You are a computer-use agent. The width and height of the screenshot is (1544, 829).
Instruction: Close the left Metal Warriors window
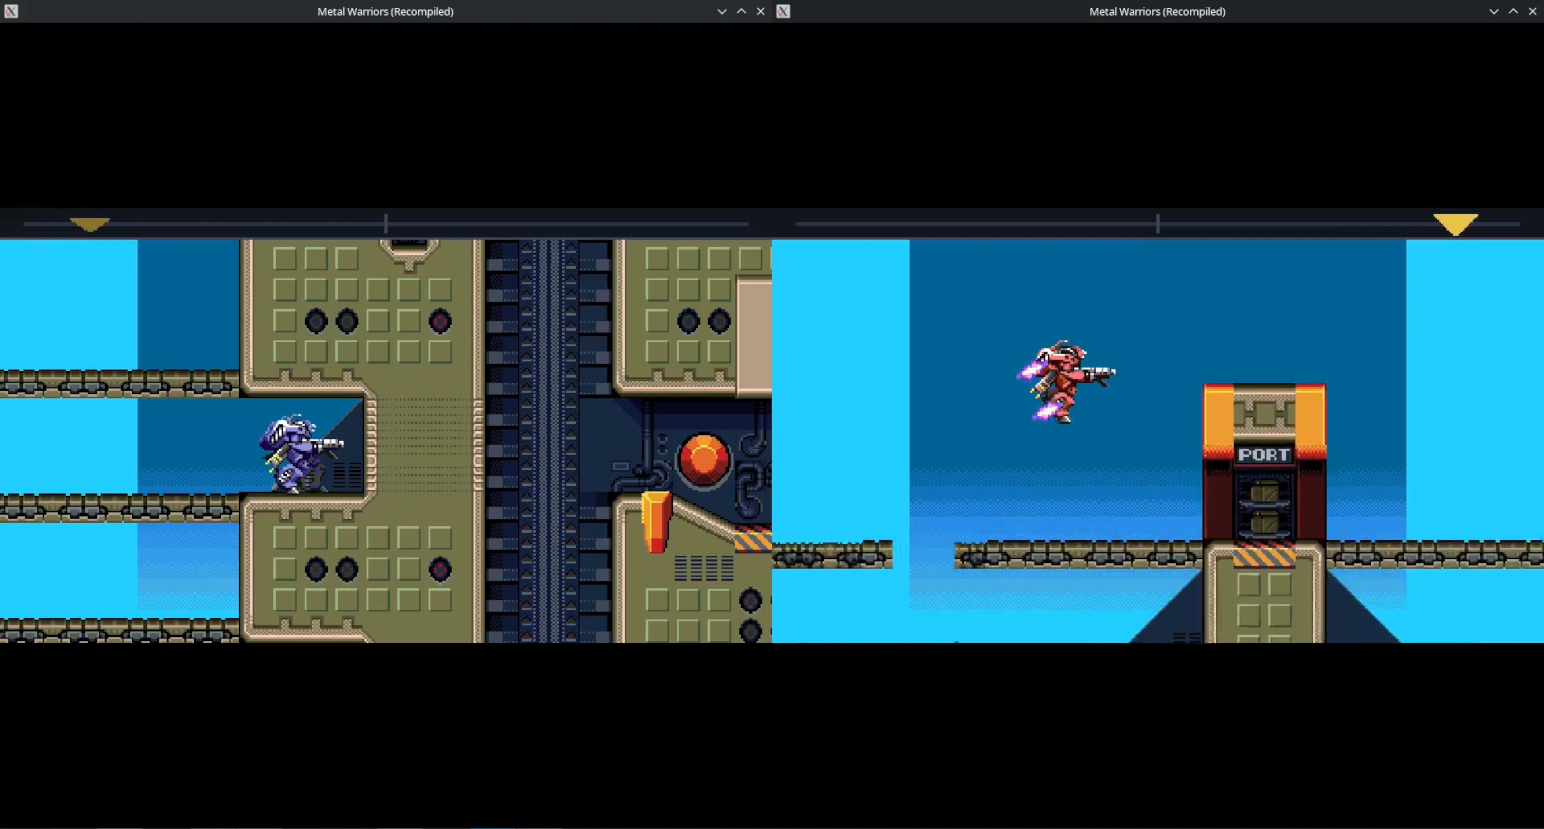click(x=761, y=11)
